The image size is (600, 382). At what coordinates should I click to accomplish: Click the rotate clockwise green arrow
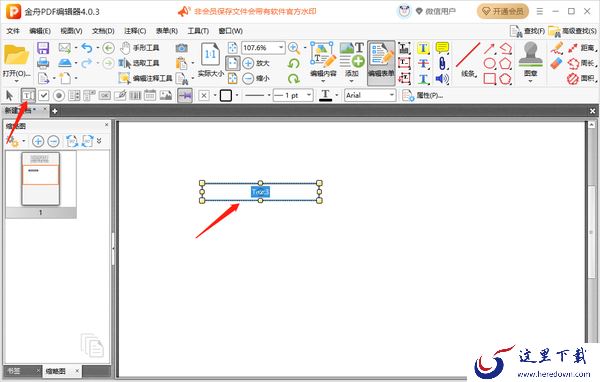click(294, 78)
